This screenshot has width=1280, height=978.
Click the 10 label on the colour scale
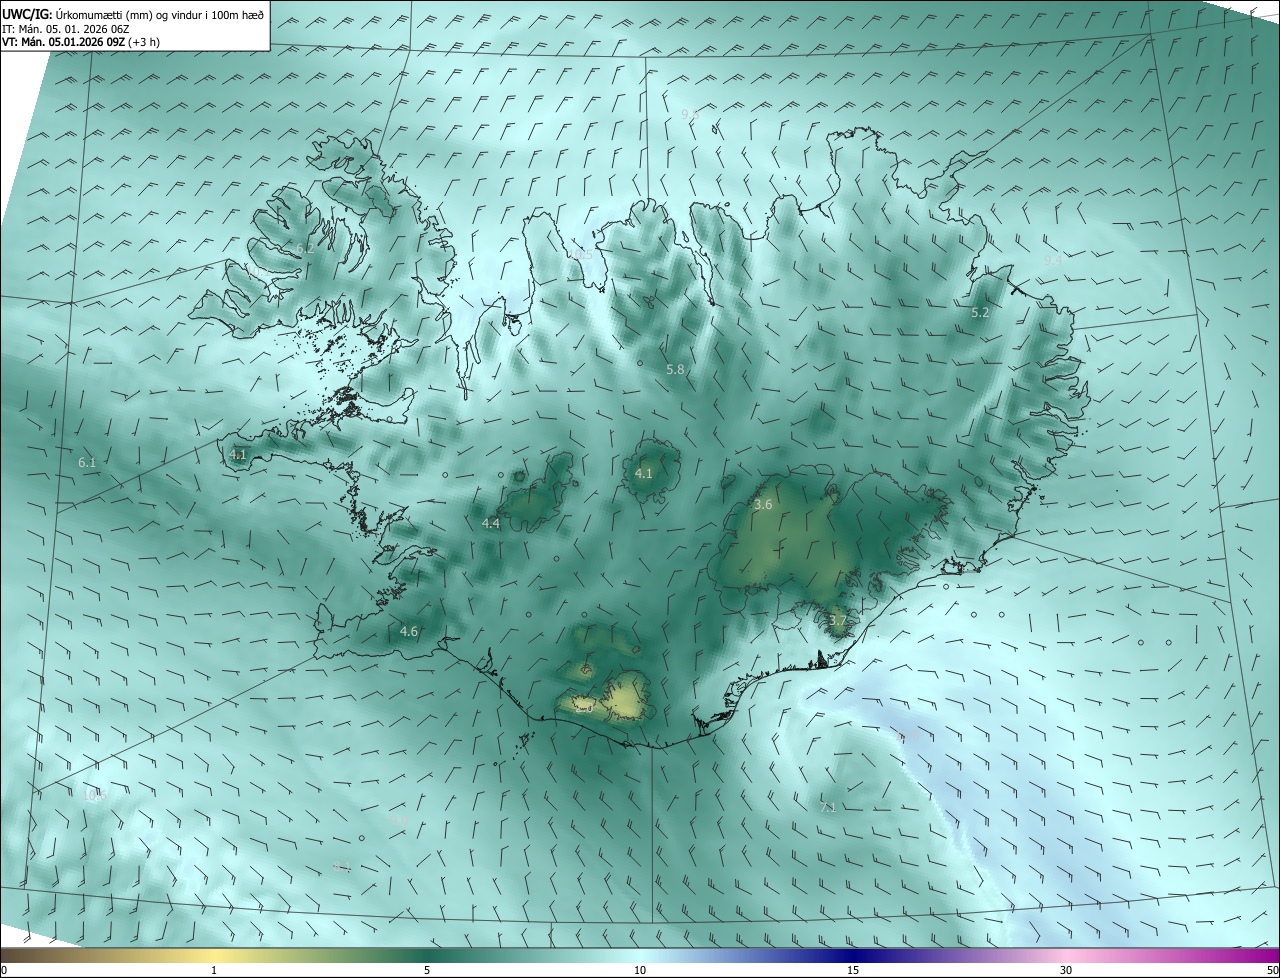[640, 971]
